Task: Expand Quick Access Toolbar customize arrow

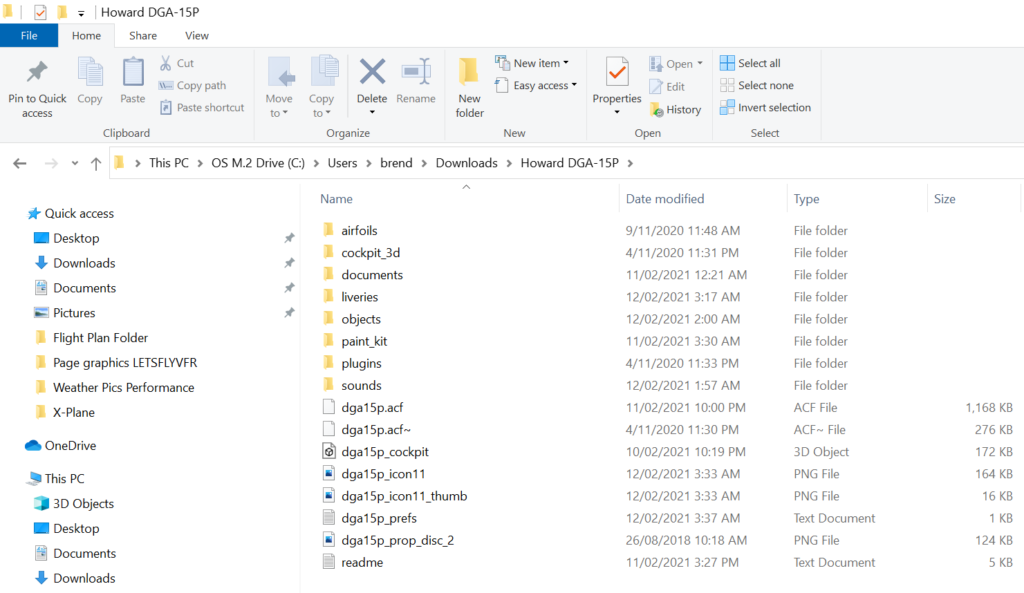Action: [81, 12]
